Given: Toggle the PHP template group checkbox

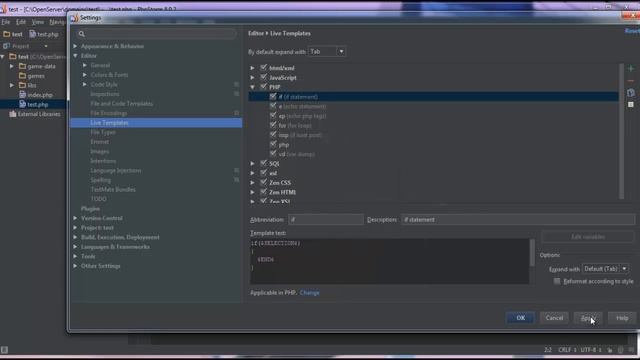Looking at the screenshot, I should [x=264, y=87].
